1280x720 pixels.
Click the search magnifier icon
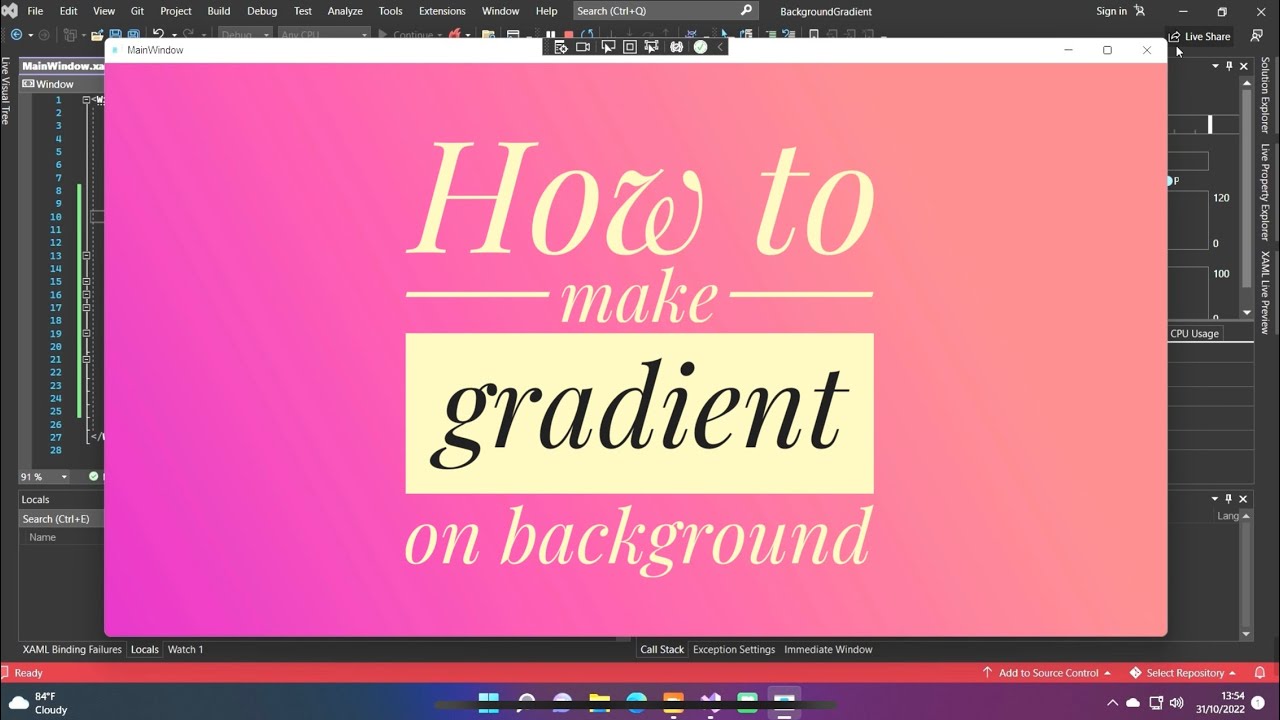point(746,11)
